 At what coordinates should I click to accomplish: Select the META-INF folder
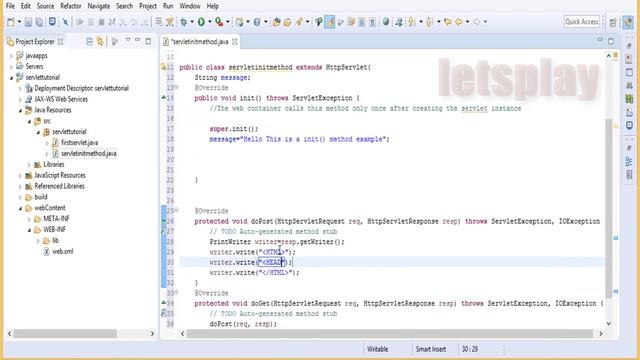coord(56,219)
